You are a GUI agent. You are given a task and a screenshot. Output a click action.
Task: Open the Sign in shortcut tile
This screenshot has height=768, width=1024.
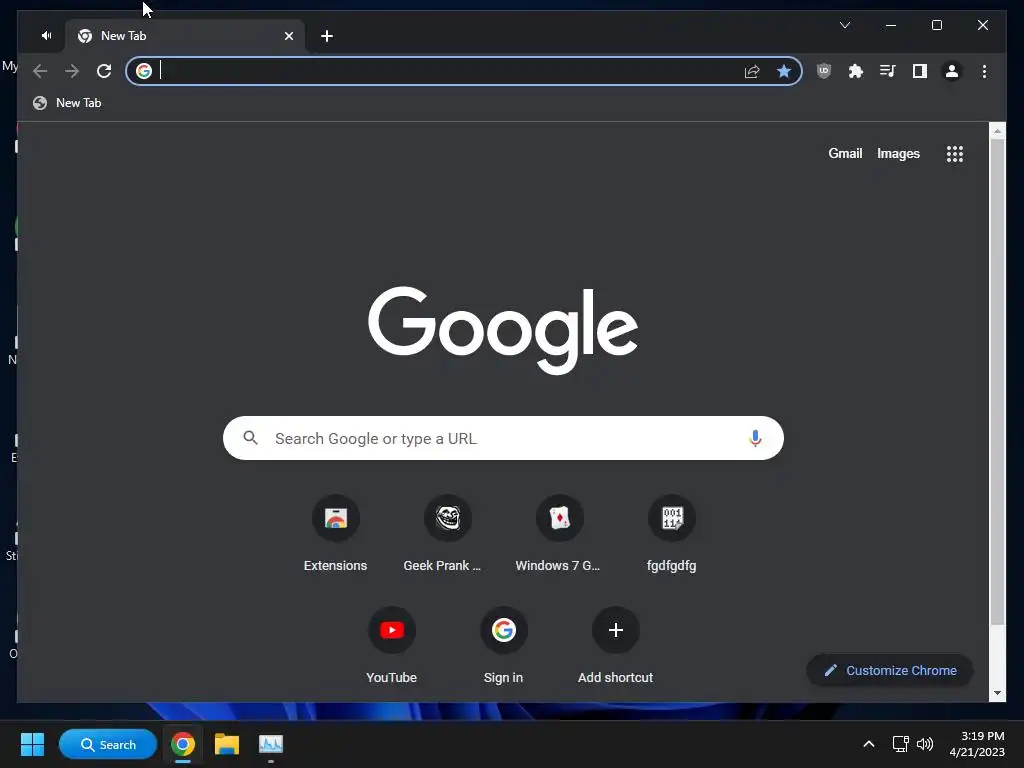[504, 647]
